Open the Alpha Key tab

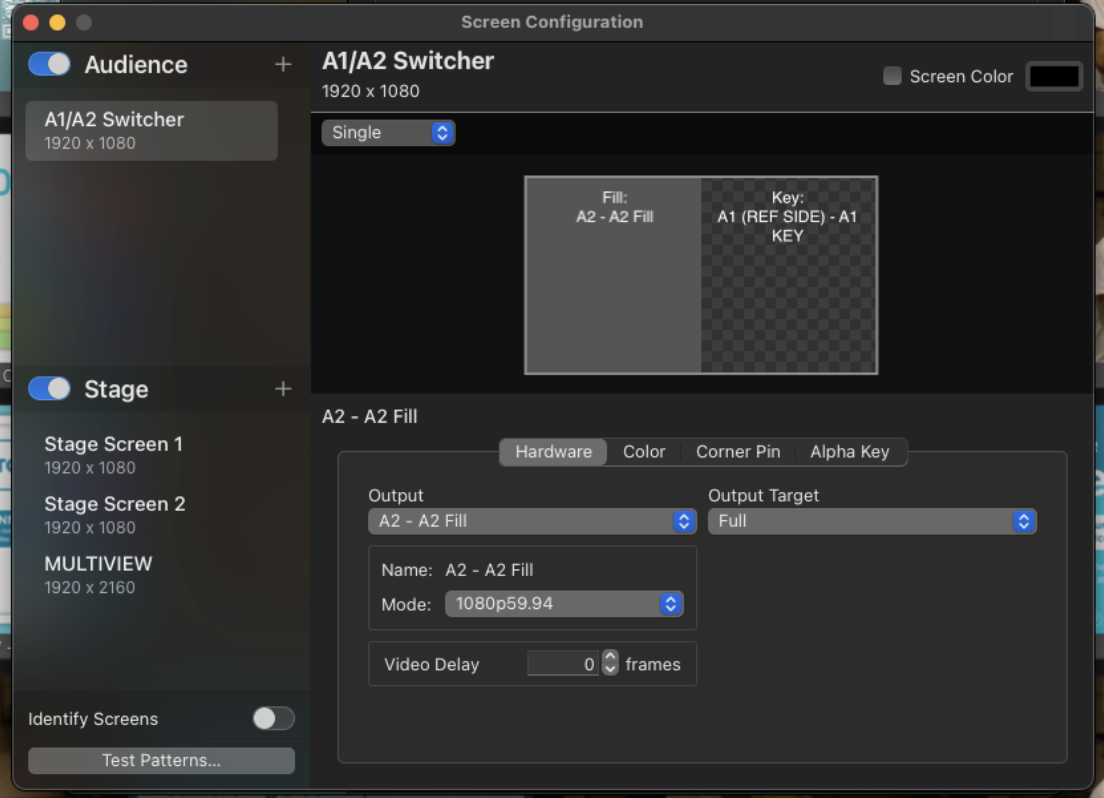click(x=849, y=451)
